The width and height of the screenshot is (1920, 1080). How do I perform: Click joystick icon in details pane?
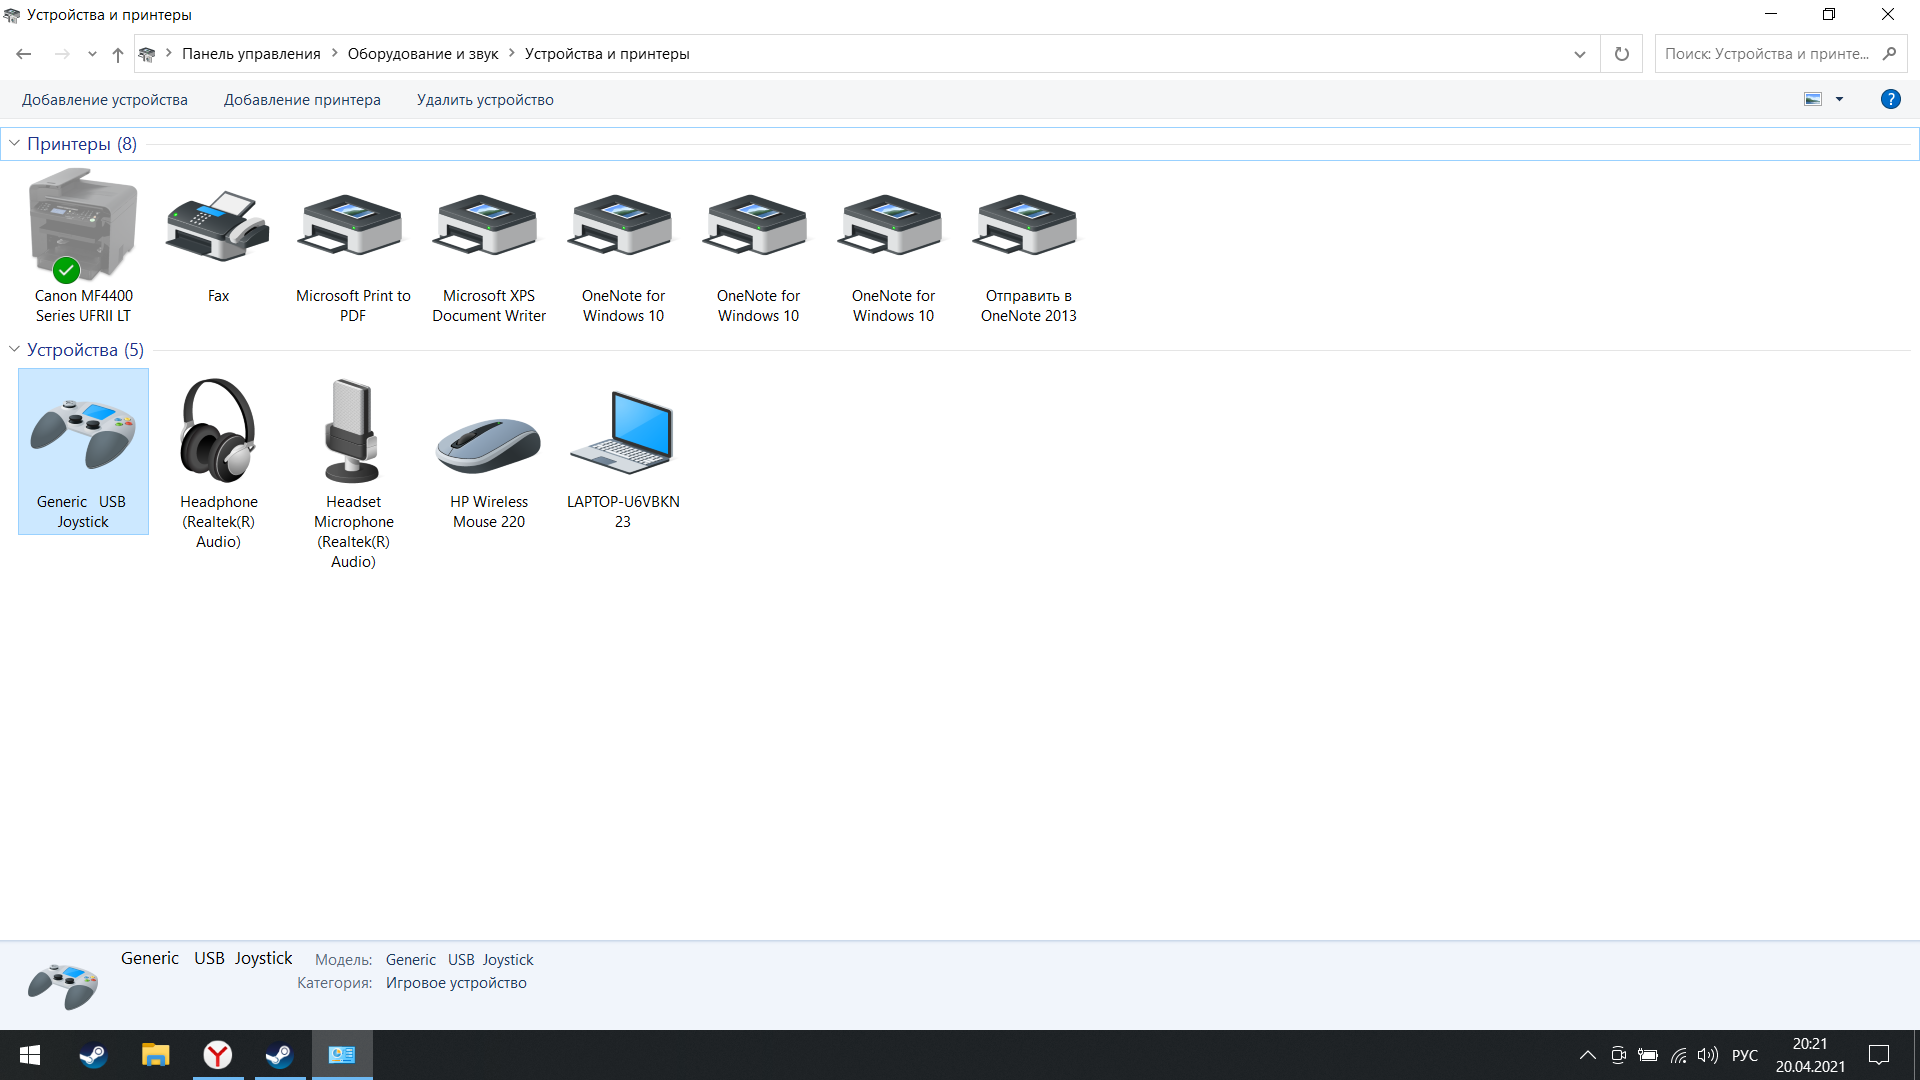[x=63, y=985]
